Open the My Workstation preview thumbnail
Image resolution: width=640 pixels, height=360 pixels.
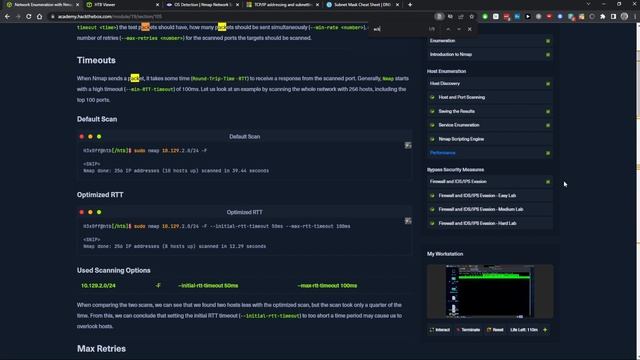490,291
